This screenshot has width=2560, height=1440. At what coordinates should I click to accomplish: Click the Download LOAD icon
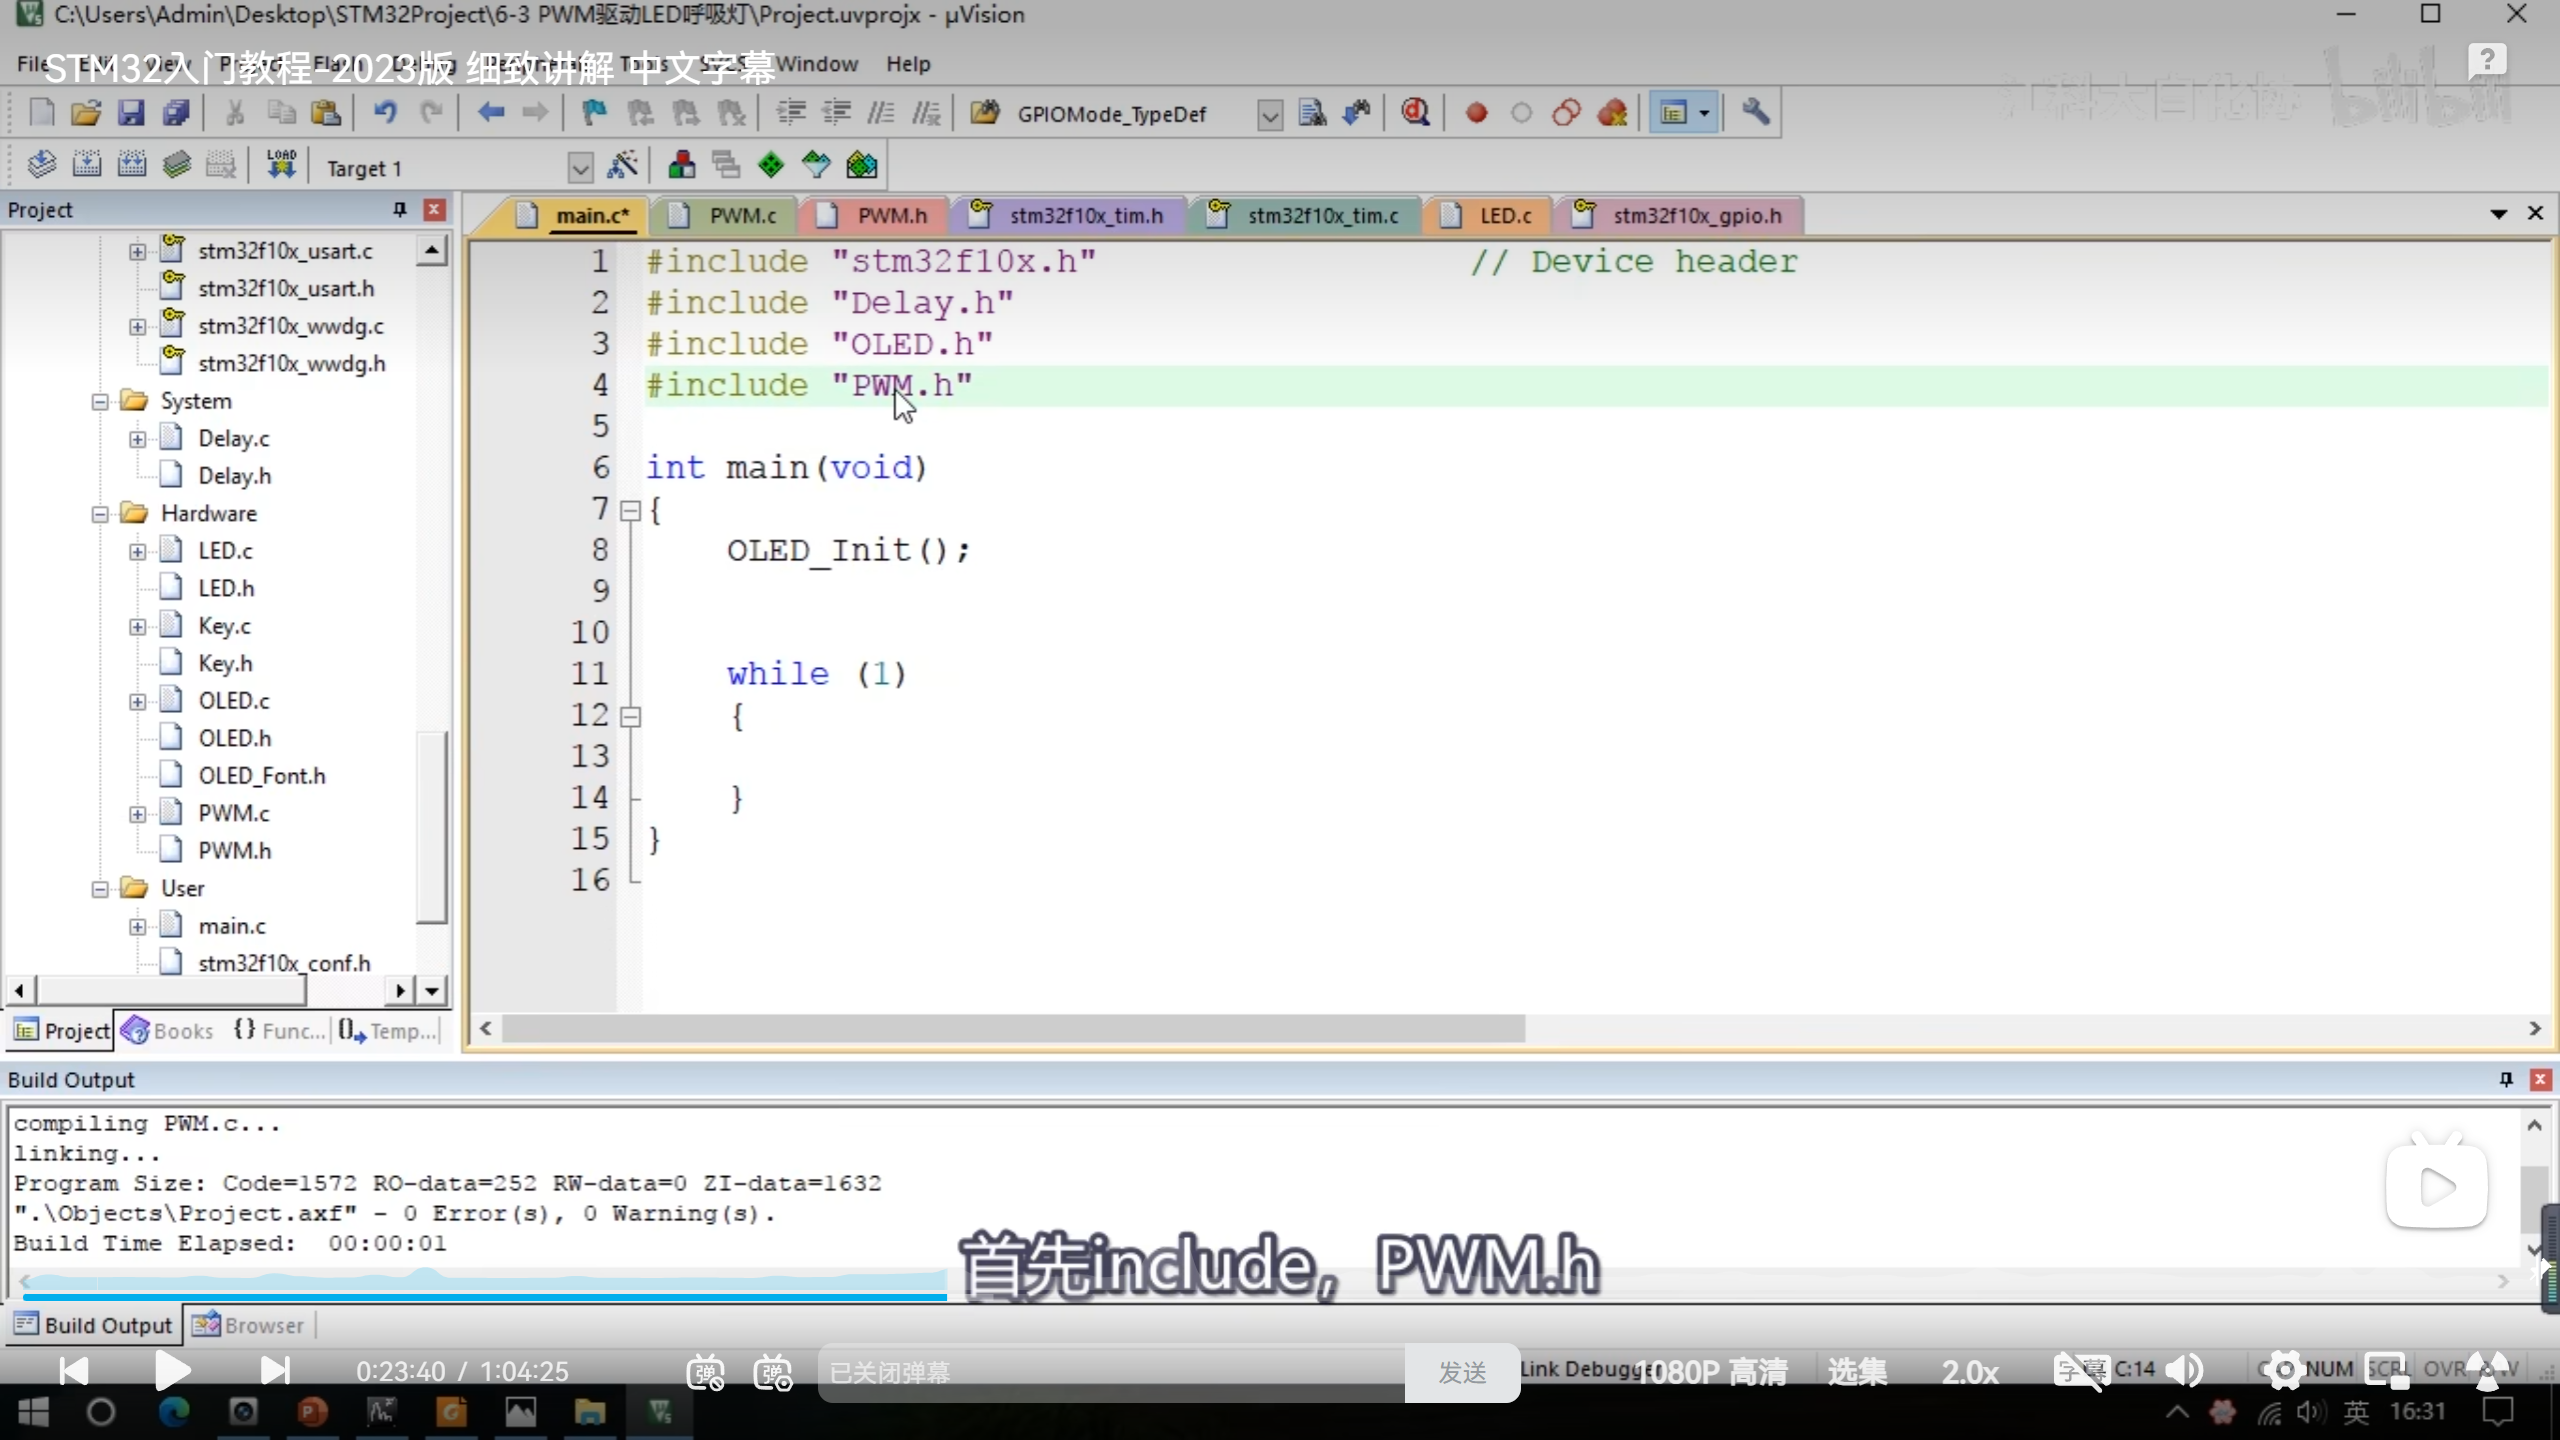point(281,165)
